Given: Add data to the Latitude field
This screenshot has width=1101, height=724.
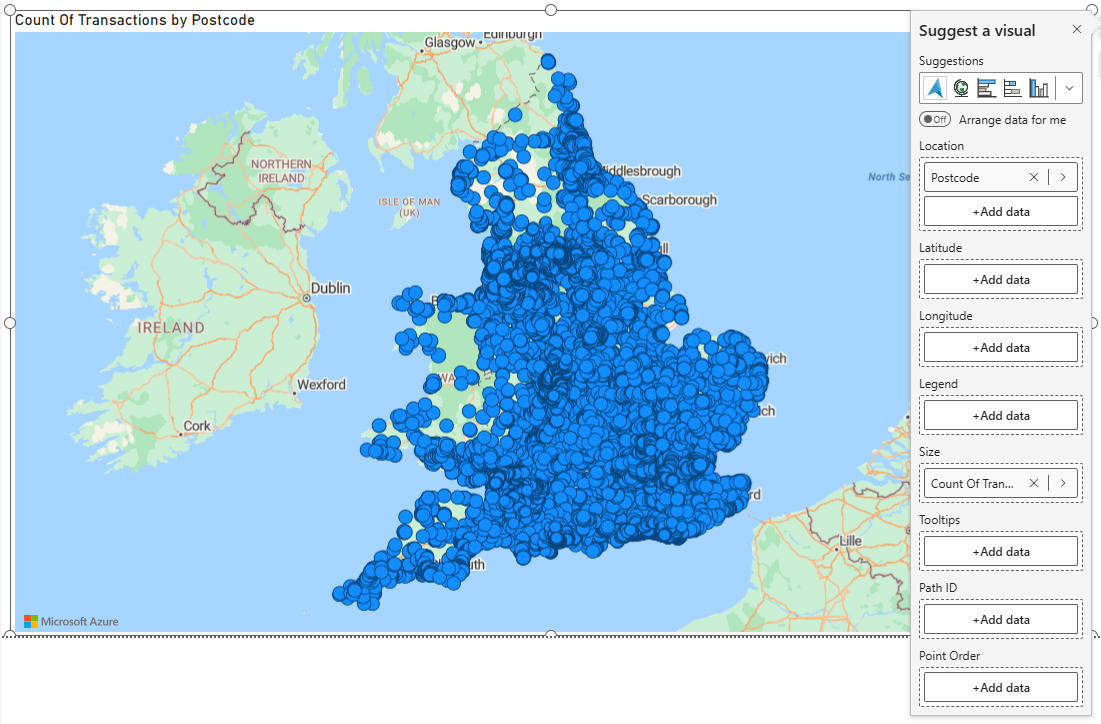Looking at the screenshot, I should [1000, 279].
